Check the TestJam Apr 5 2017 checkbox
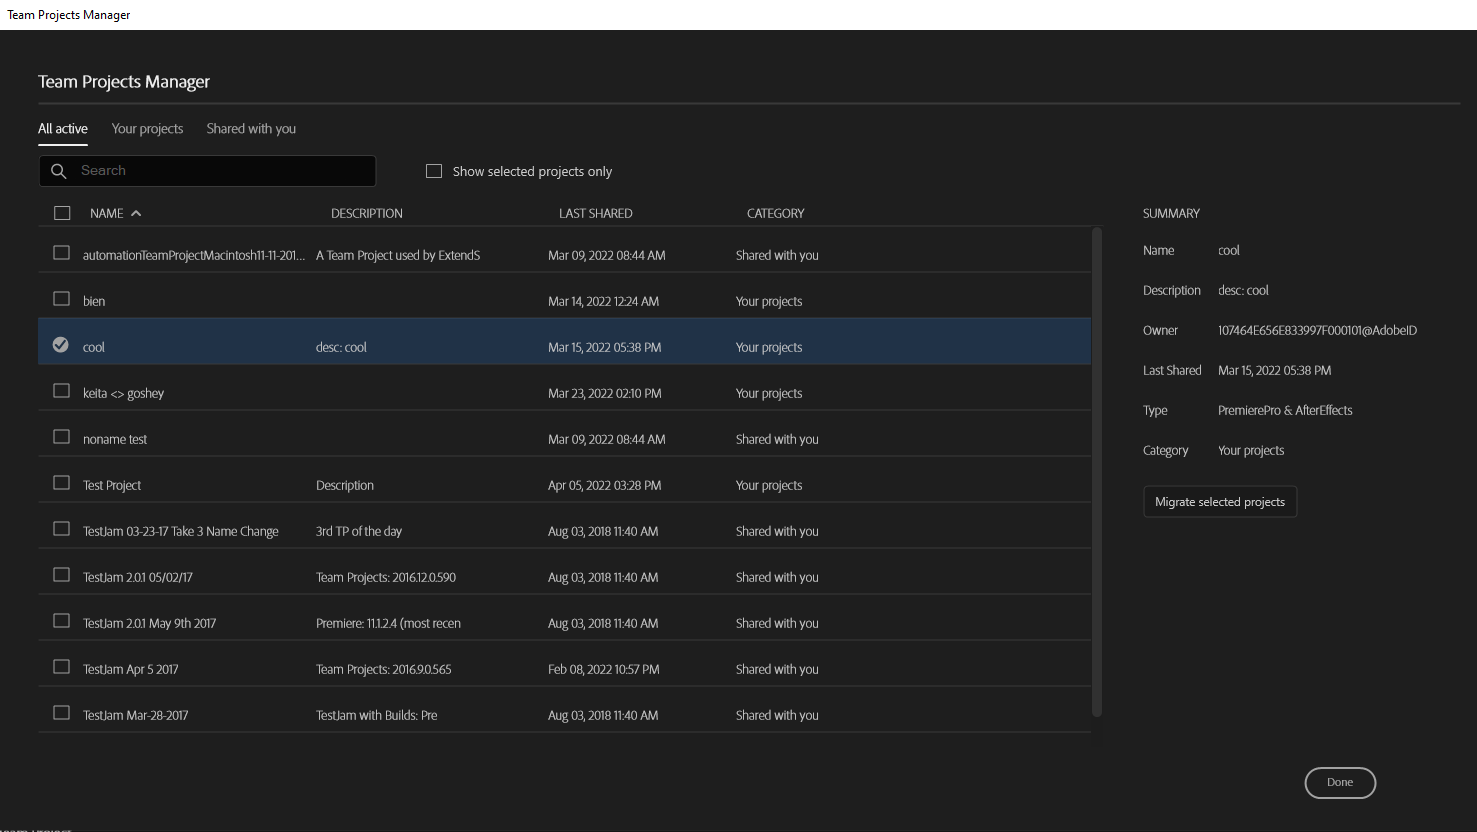Screen dimensions: 1477x832 (x=61, y=666)
